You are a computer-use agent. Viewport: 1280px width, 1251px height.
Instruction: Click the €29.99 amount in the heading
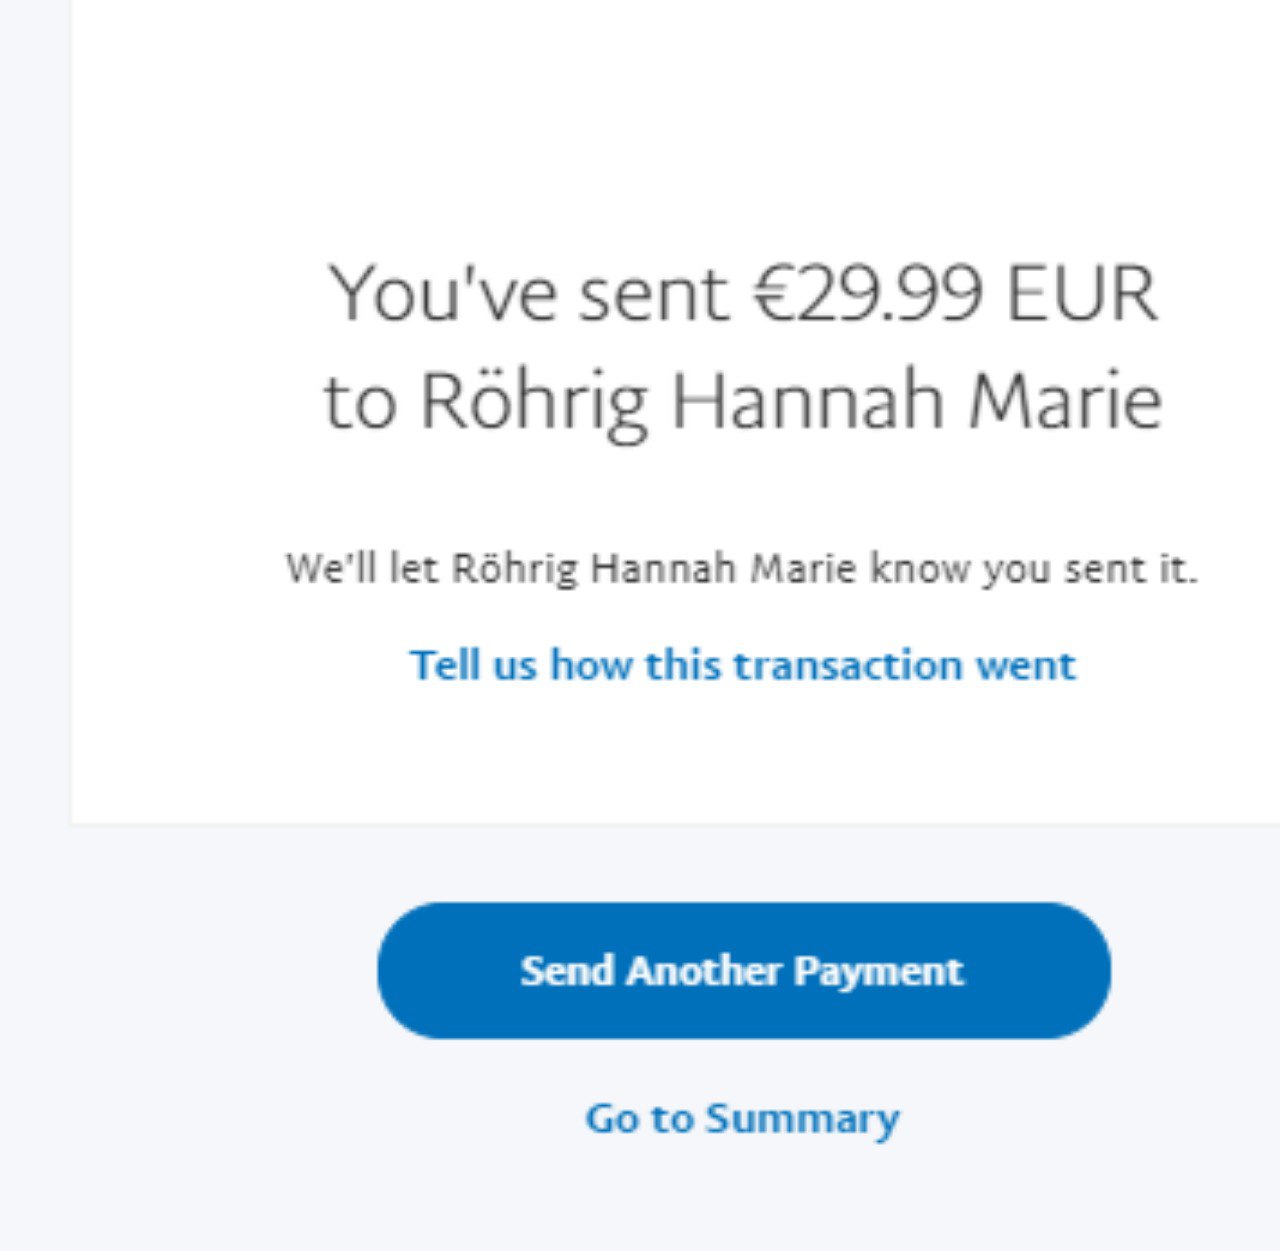pyautogui.click(x=866, y=294)
